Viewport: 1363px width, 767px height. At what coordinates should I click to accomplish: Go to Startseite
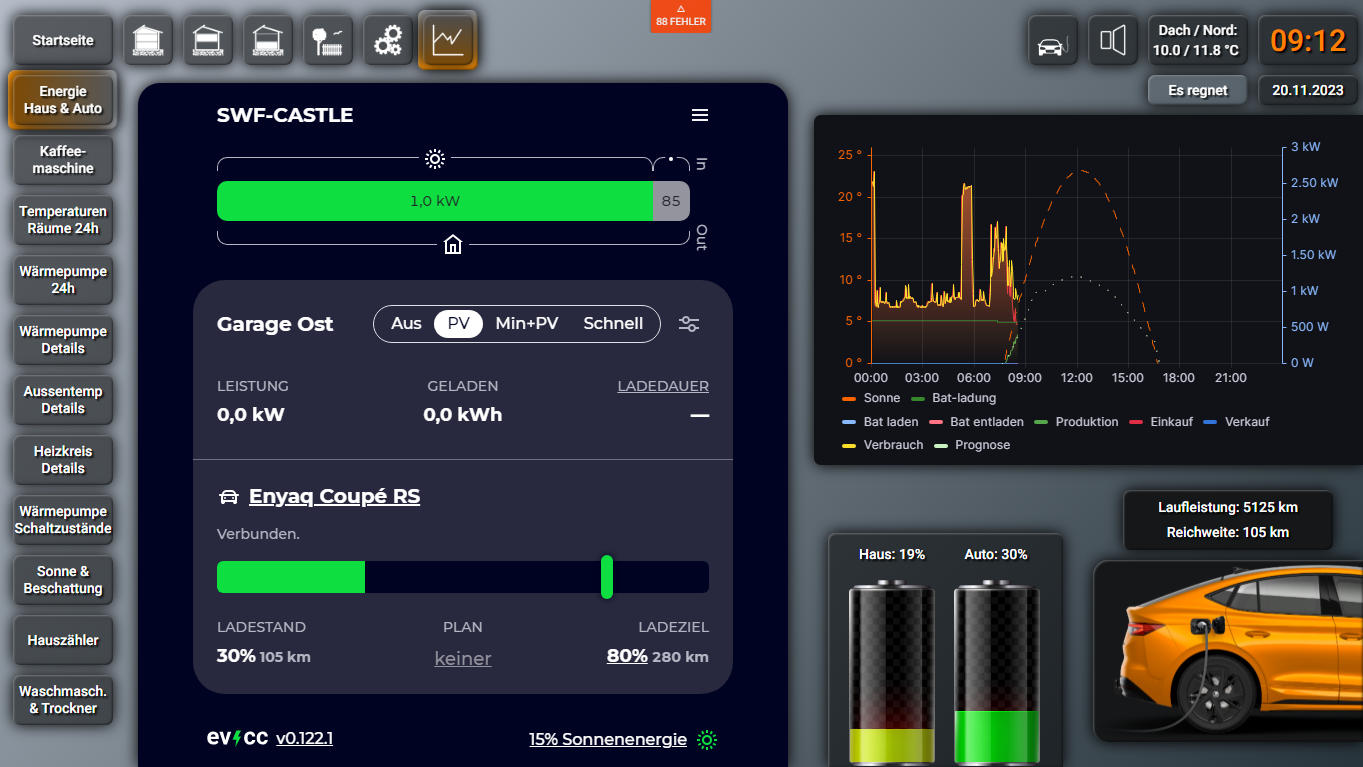pyautogui.click(x=63, y=40)
